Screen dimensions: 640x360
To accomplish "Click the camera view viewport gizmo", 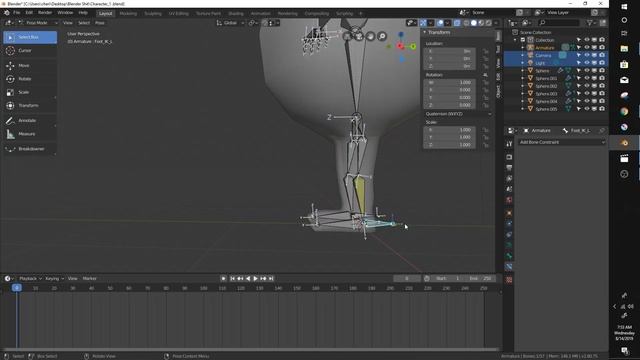I will click(359, 36).
